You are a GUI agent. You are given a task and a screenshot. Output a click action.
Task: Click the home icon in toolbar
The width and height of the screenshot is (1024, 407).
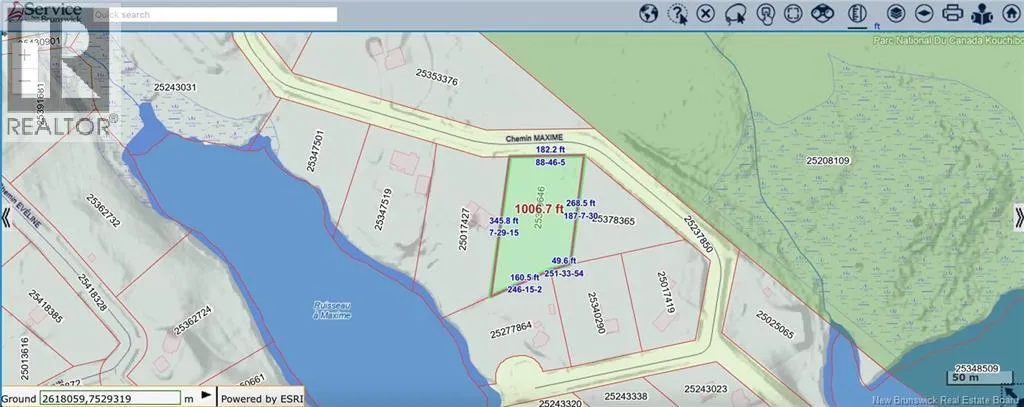(x=1009, y=13)
